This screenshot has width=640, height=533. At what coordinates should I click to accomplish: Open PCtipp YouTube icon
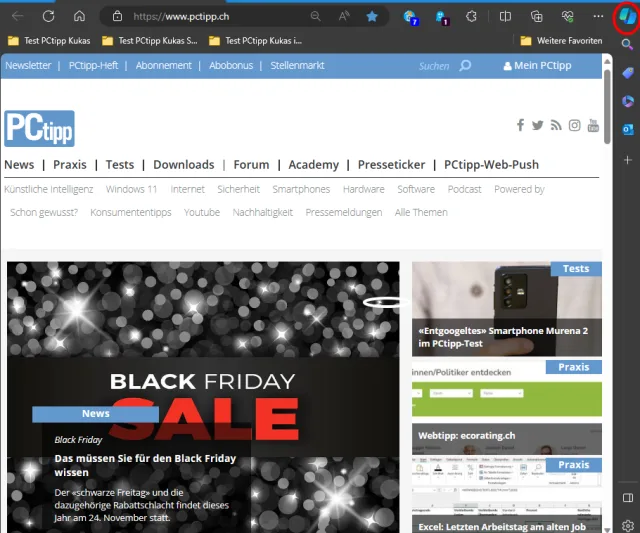point(593,125)
